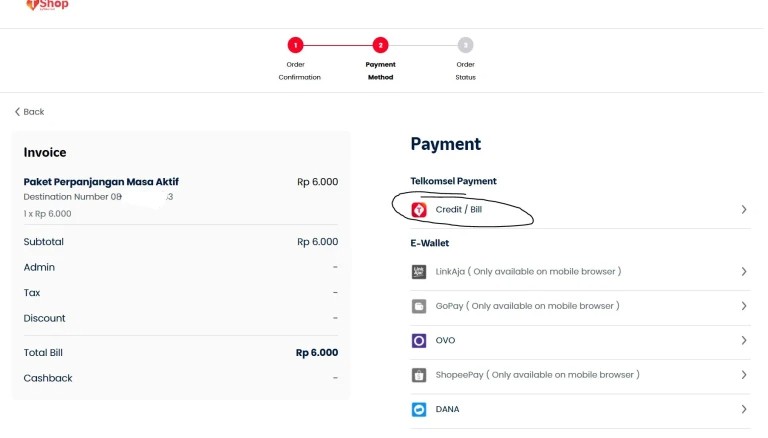Click the item price Rp 6.000 beside package name
Image resolution: width=768 pixels, height=438 pixels.
[317, 182]
